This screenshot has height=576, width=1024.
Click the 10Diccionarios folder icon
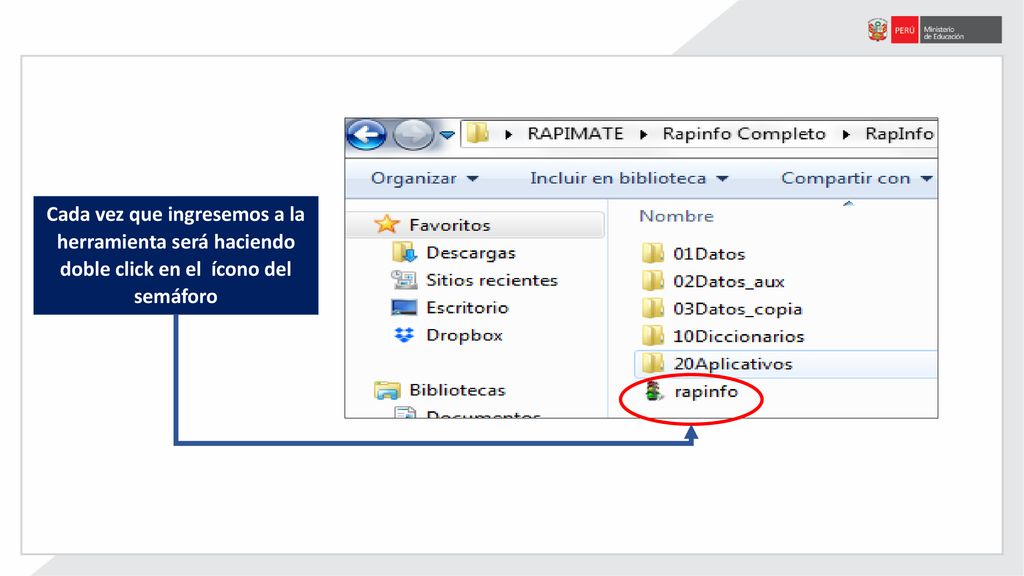[x=652, y=336]
